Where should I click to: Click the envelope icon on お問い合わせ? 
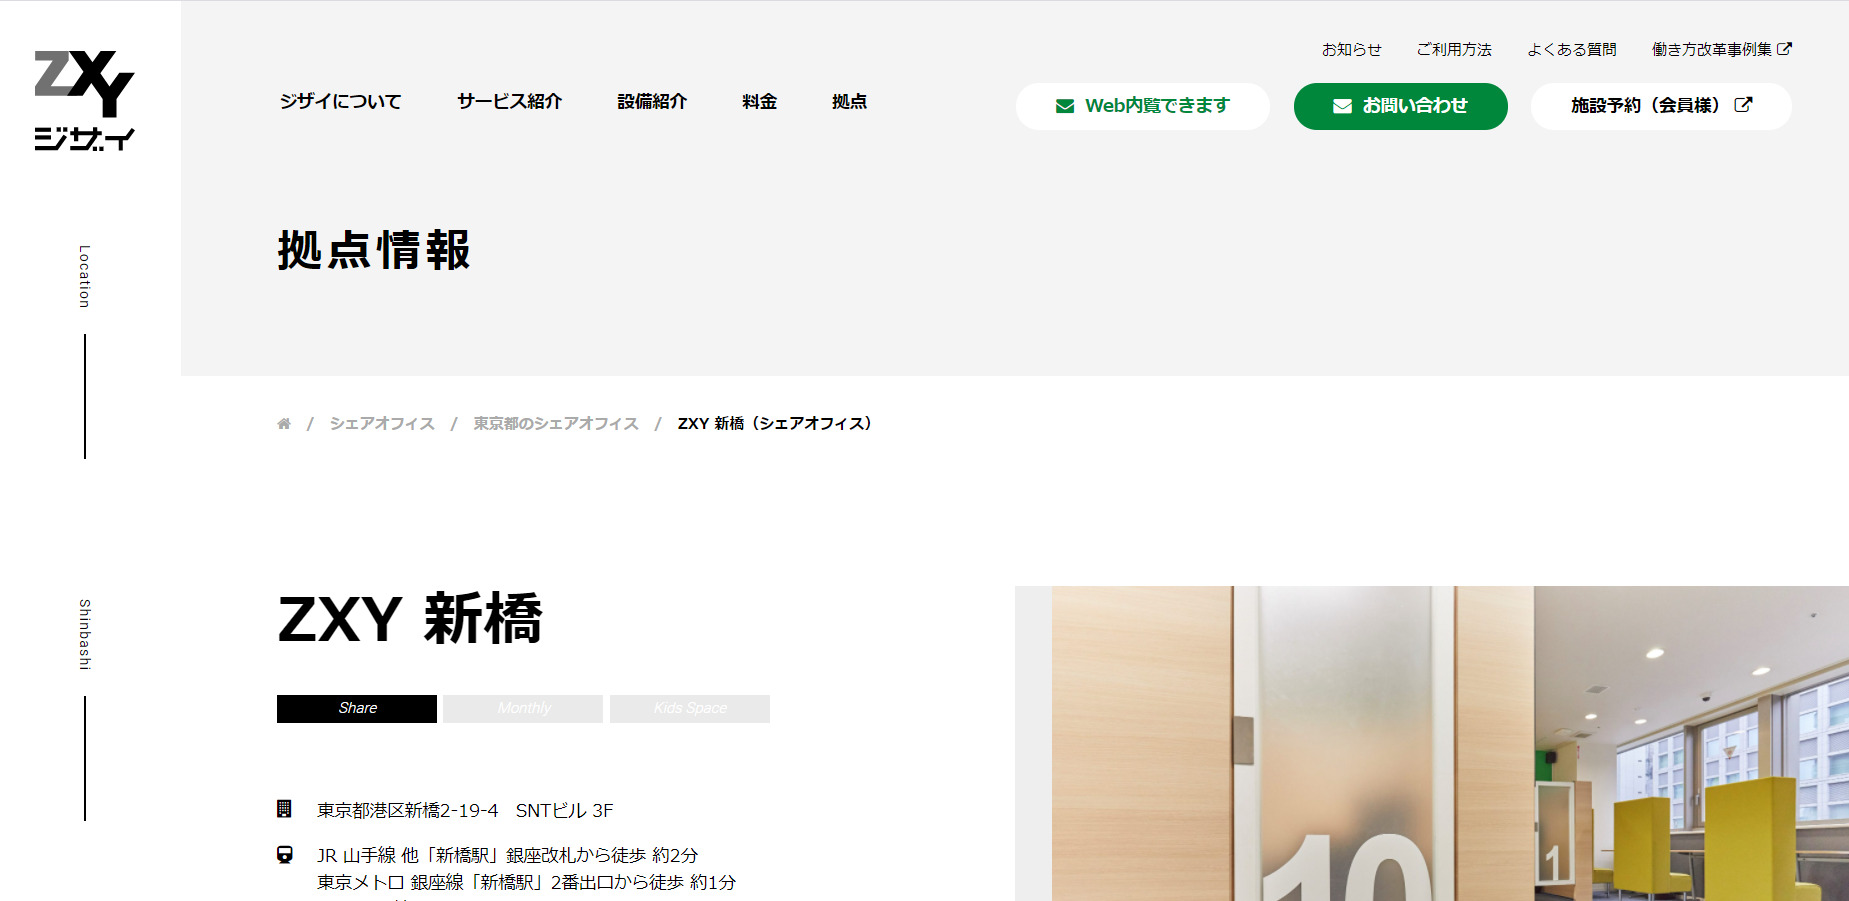(1342, 106)
